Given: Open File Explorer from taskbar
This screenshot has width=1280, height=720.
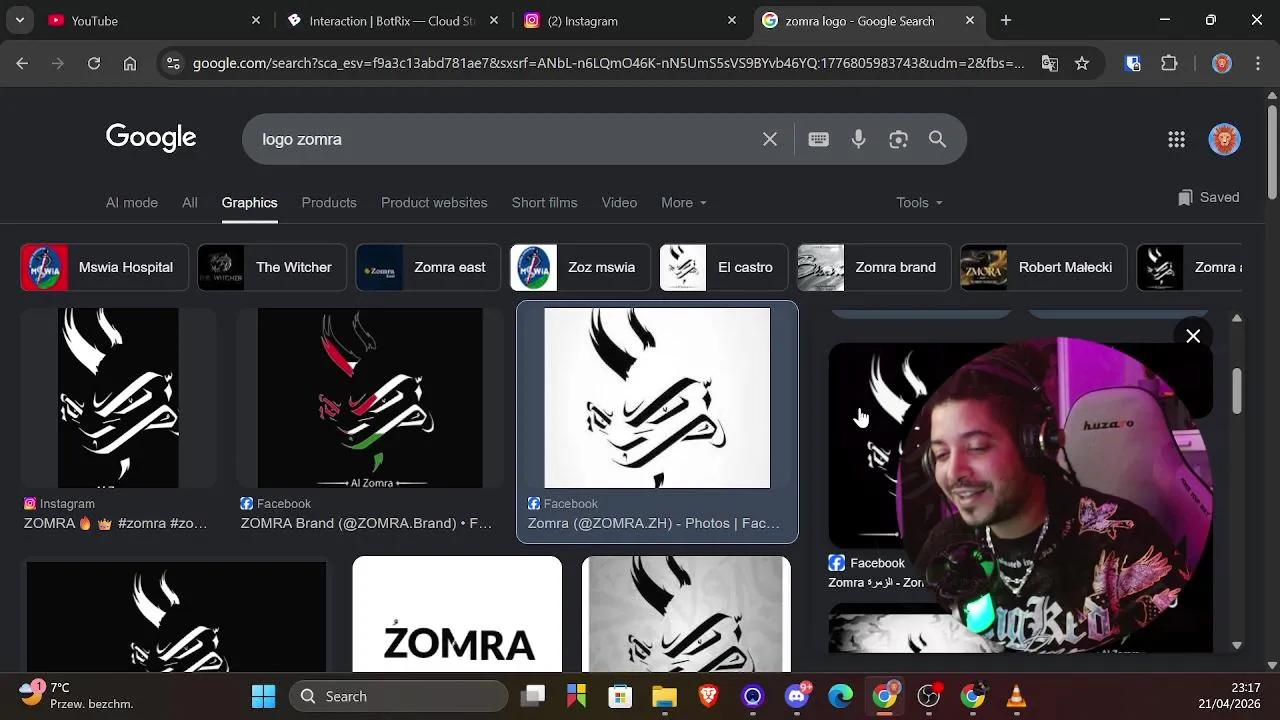Looking at the screenshot, I should [664, 696].
